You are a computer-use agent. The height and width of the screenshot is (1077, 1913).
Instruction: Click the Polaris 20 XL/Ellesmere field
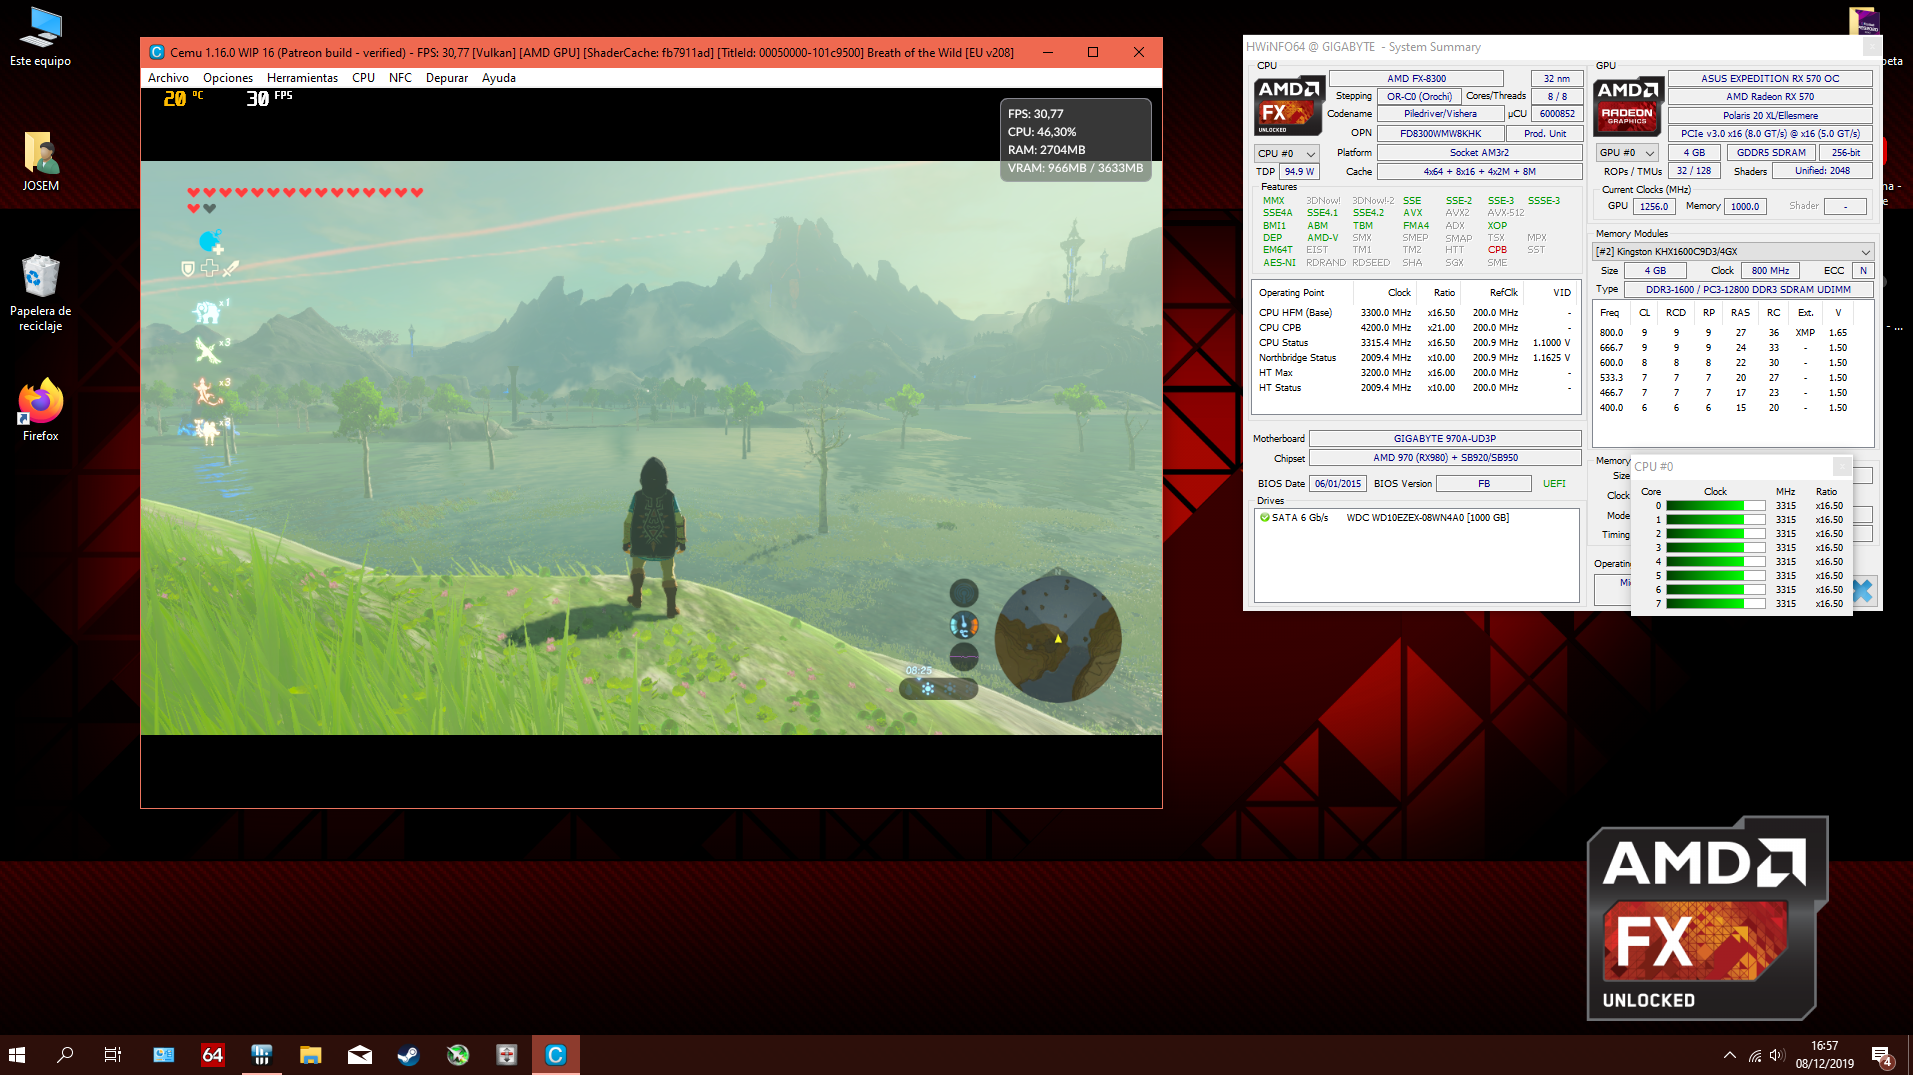1769,116
